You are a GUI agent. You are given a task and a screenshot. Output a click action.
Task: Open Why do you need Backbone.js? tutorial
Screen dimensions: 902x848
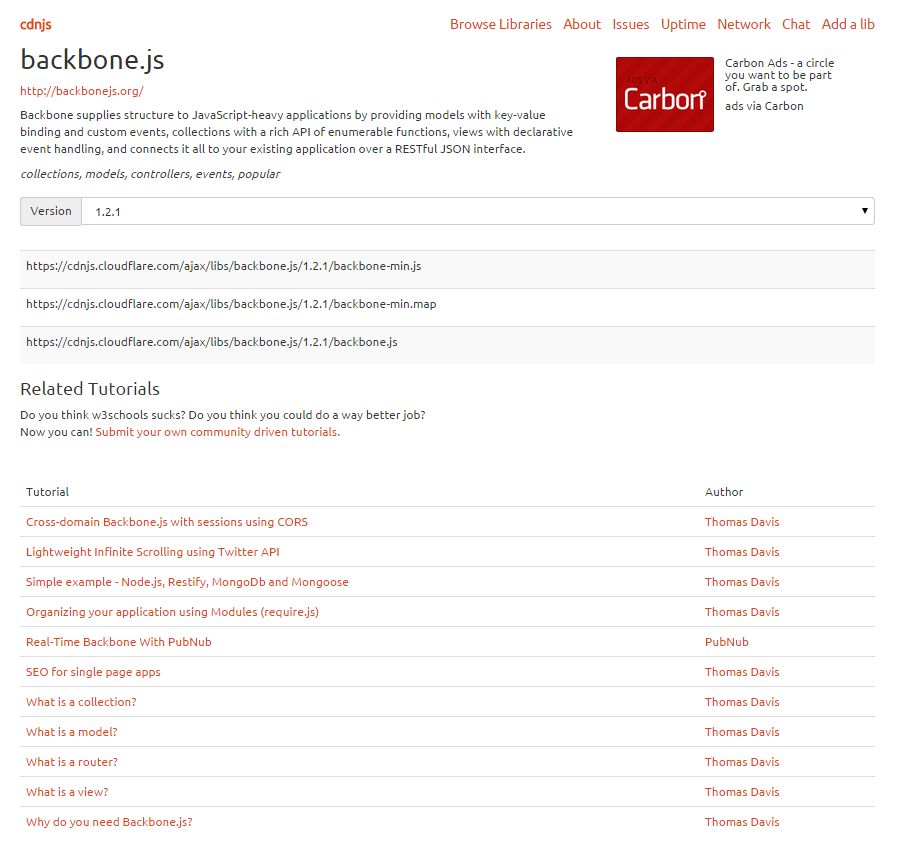point(109,822)
